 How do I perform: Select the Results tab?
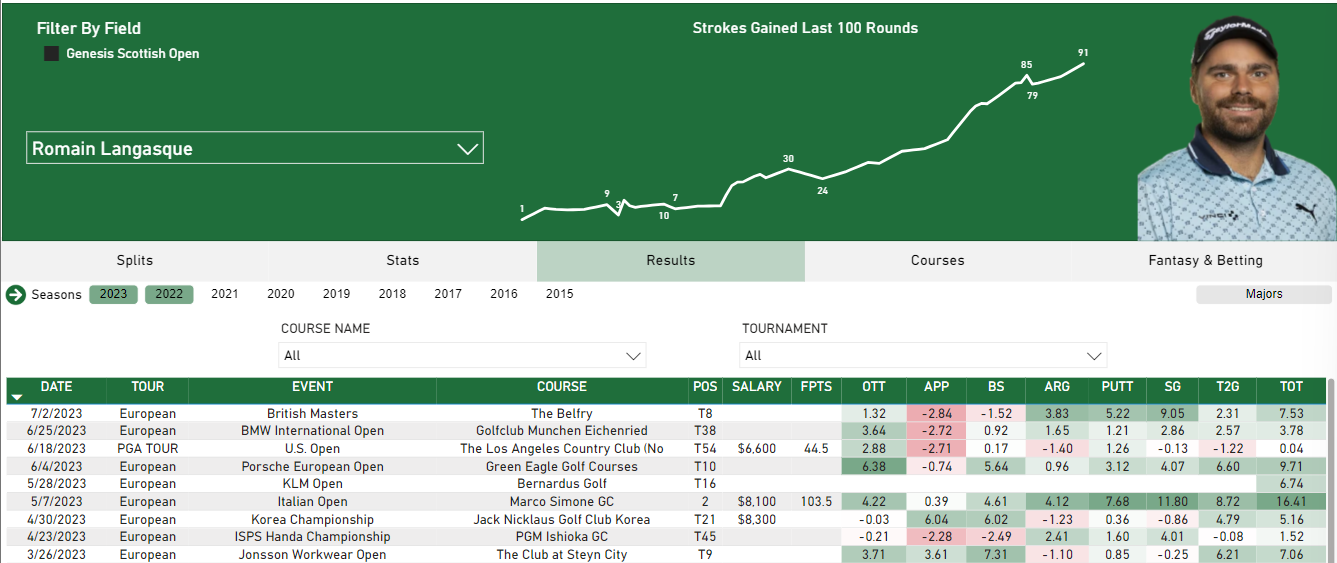coord(671,261)
